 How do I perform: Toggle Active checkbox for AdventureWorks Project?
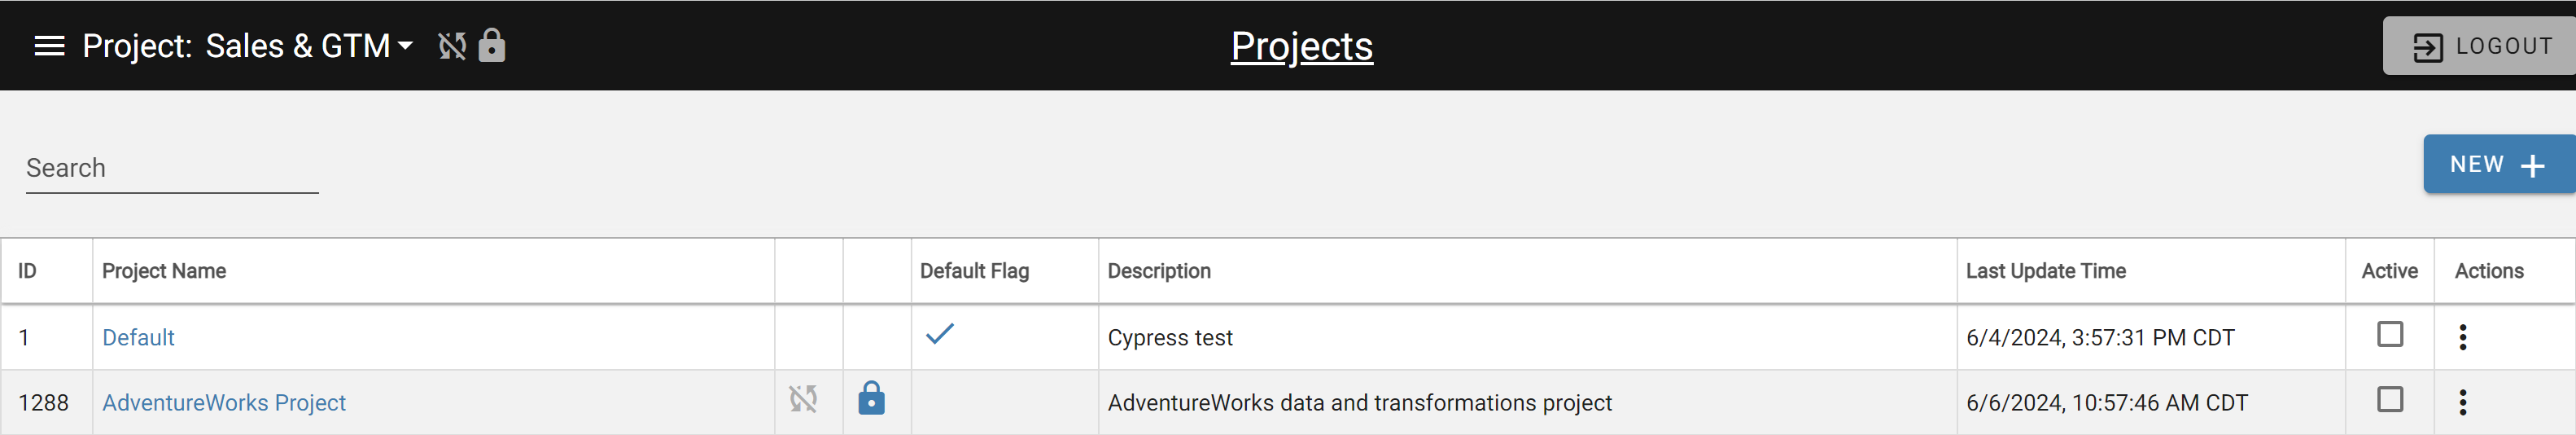[x=2389, y=399]
